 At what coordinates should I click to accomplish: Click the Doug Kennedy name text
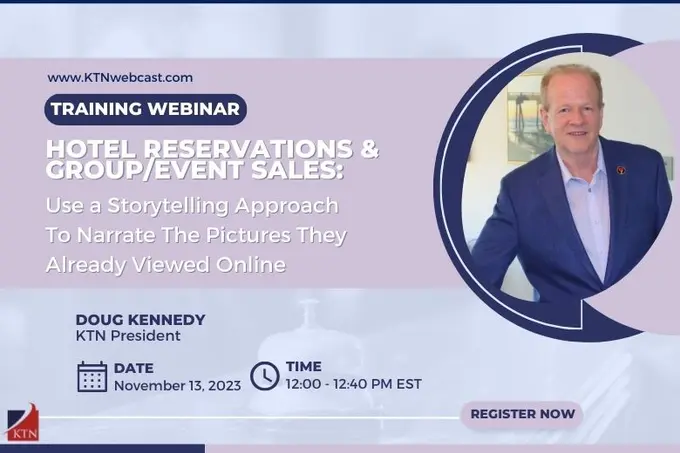point(141,320)
